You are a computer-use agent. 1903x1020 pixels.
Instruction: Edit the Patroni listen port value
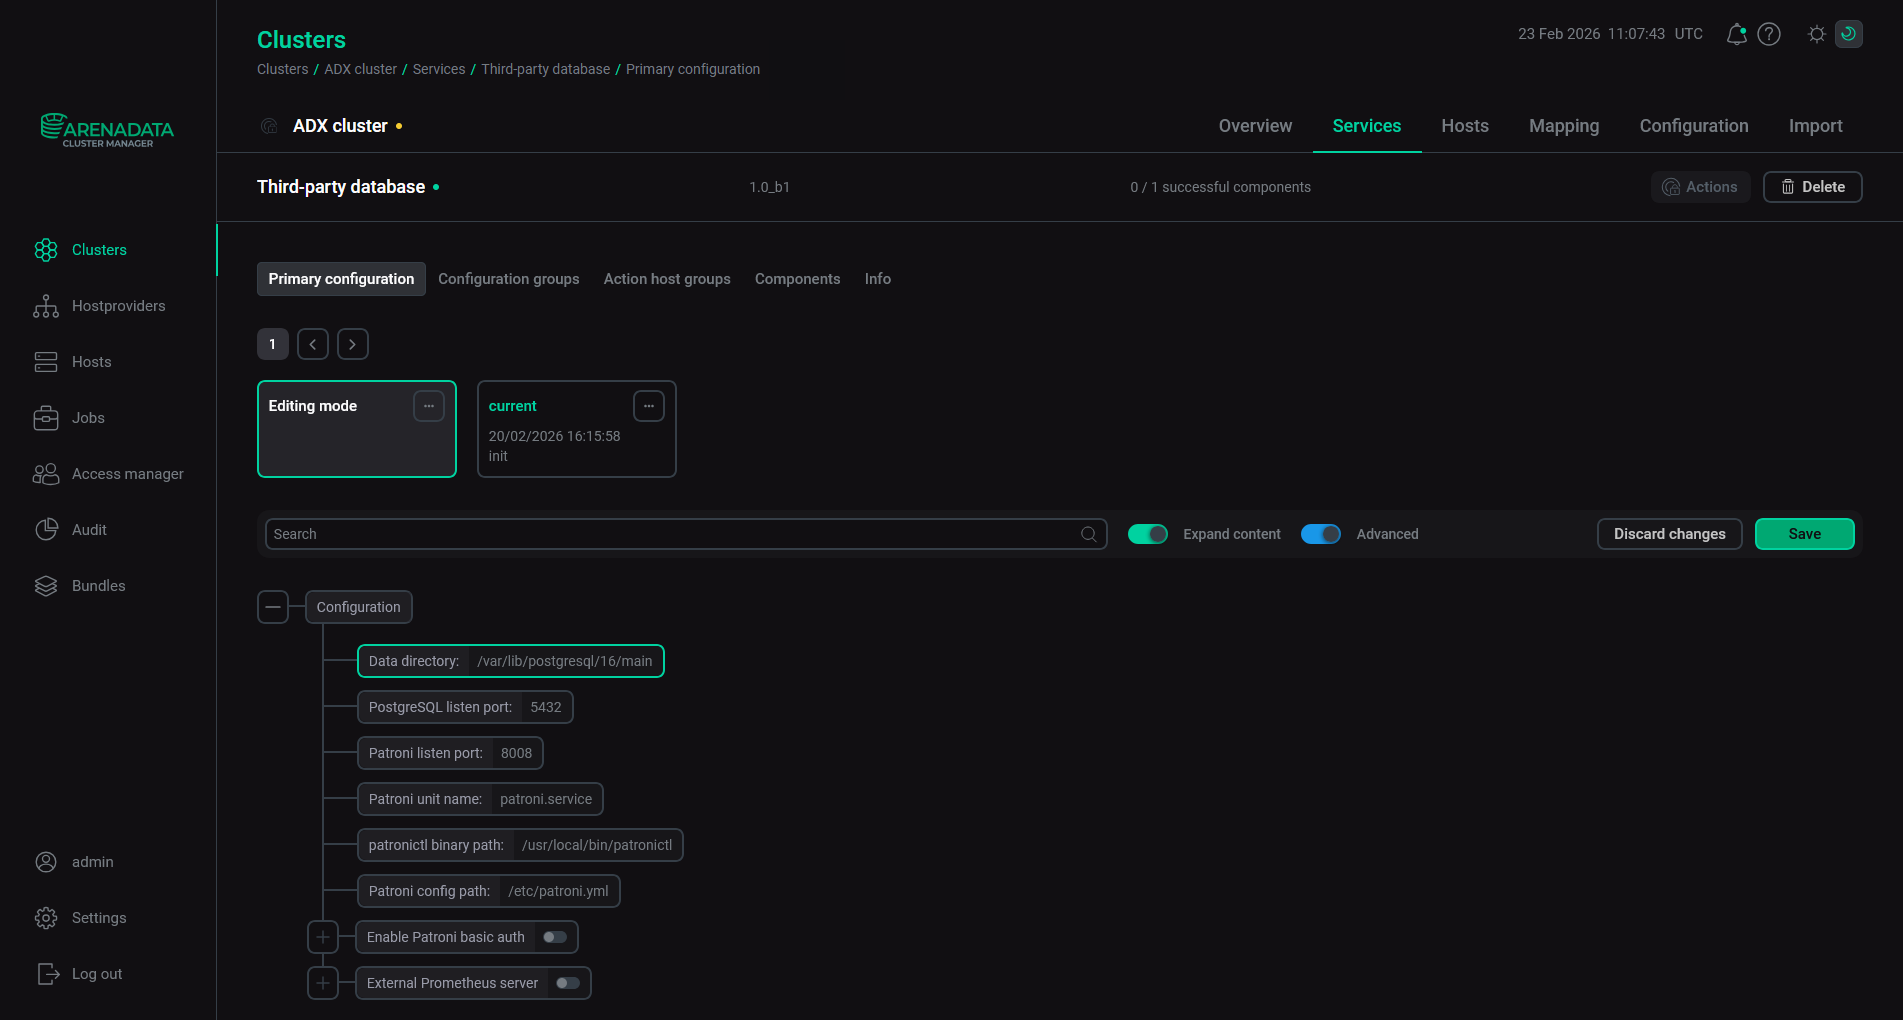[517, 753]
